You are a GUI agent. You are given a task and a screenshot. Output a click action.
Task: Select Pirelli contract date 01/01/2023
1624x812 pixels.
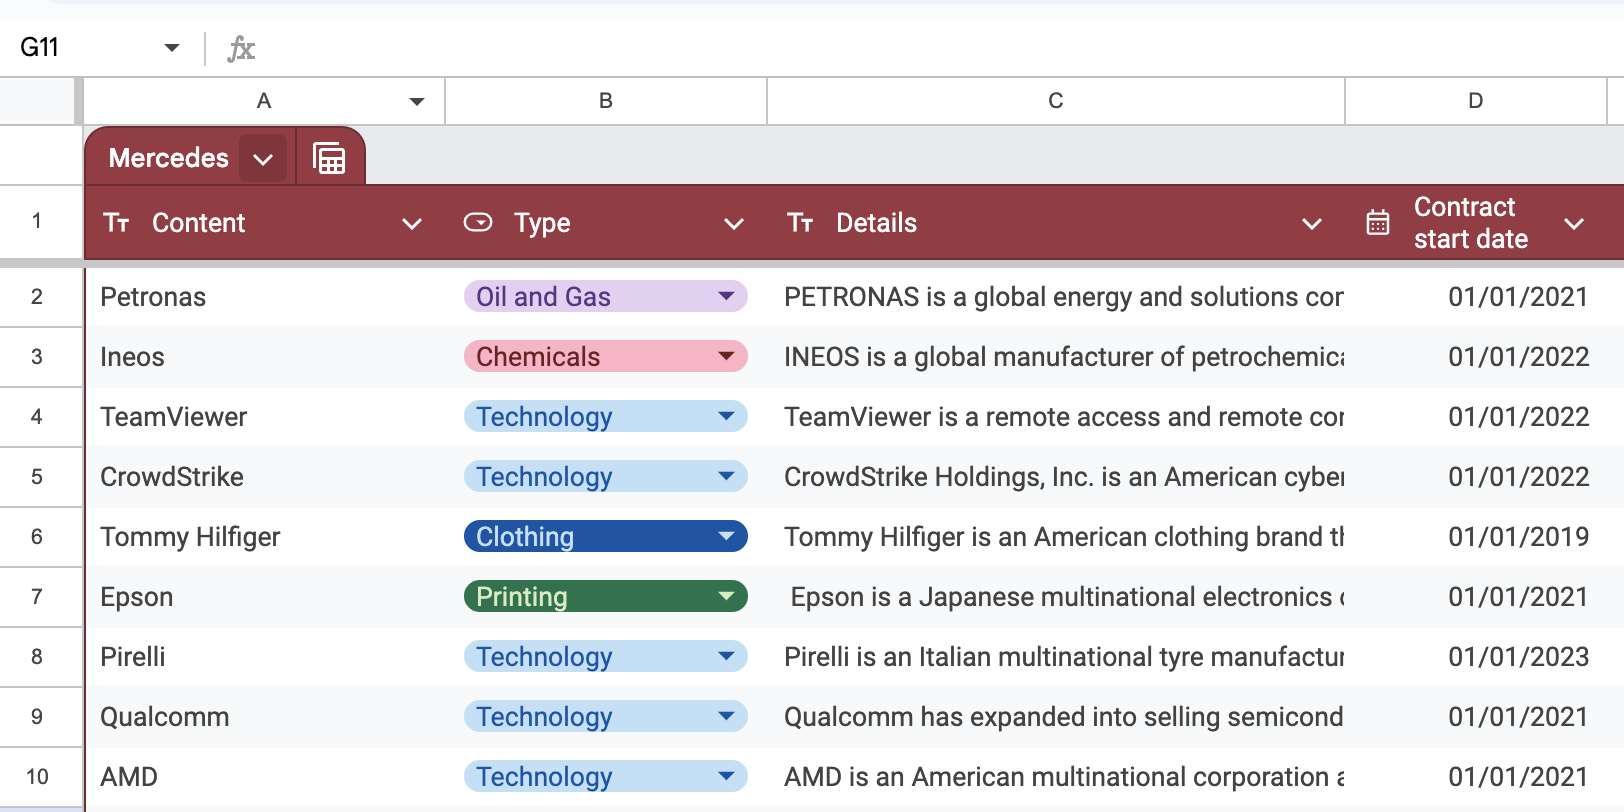[x=1476, y=657]
